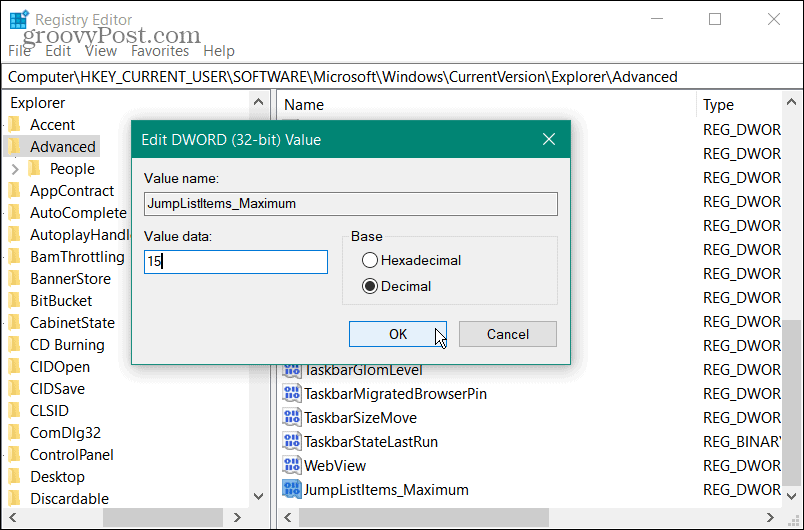The image size is (804, 530).
Task: Cancel the Edit DWORD dialog
Action: coord(507,334)
